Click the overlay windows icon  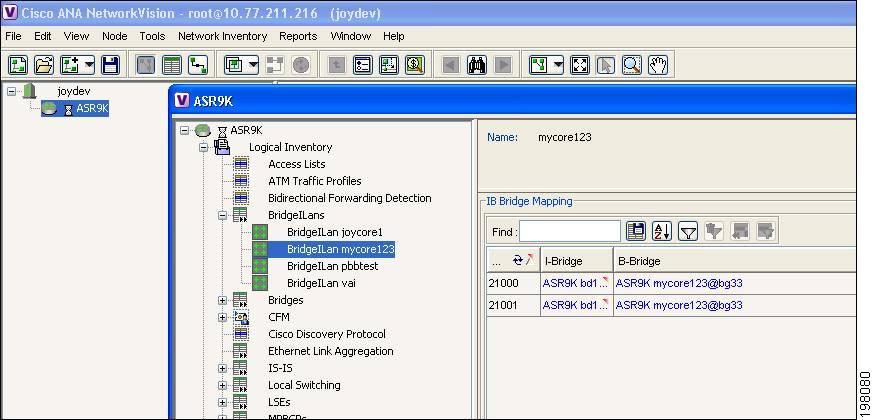click(234, 65)
